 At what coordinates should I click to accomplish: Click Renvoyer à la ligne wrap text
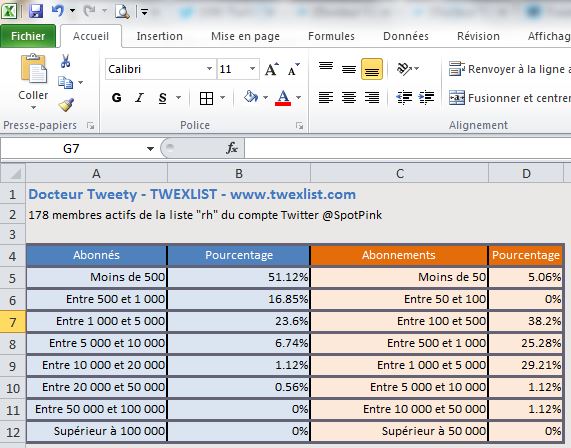tap(509, 69)
